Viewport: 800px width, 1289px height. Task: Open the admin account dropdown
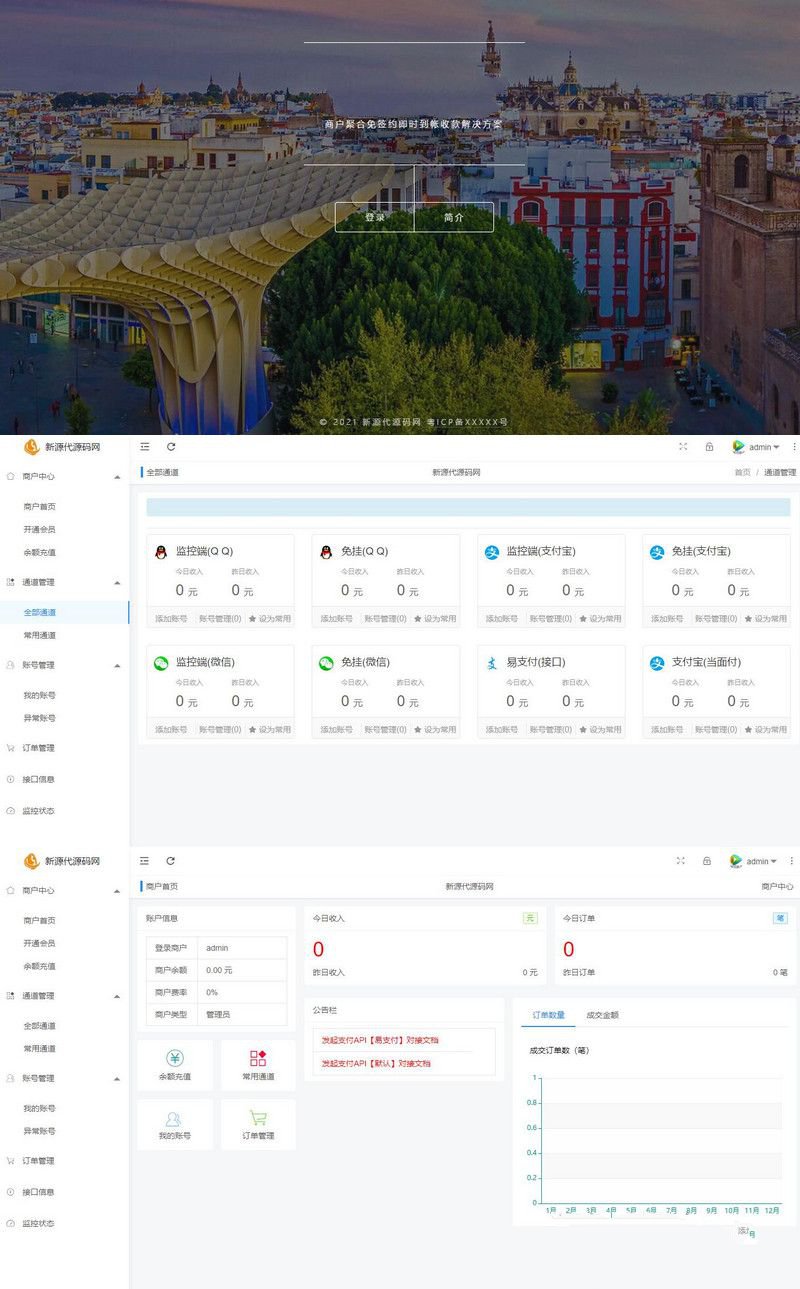(x=756, y=447)
